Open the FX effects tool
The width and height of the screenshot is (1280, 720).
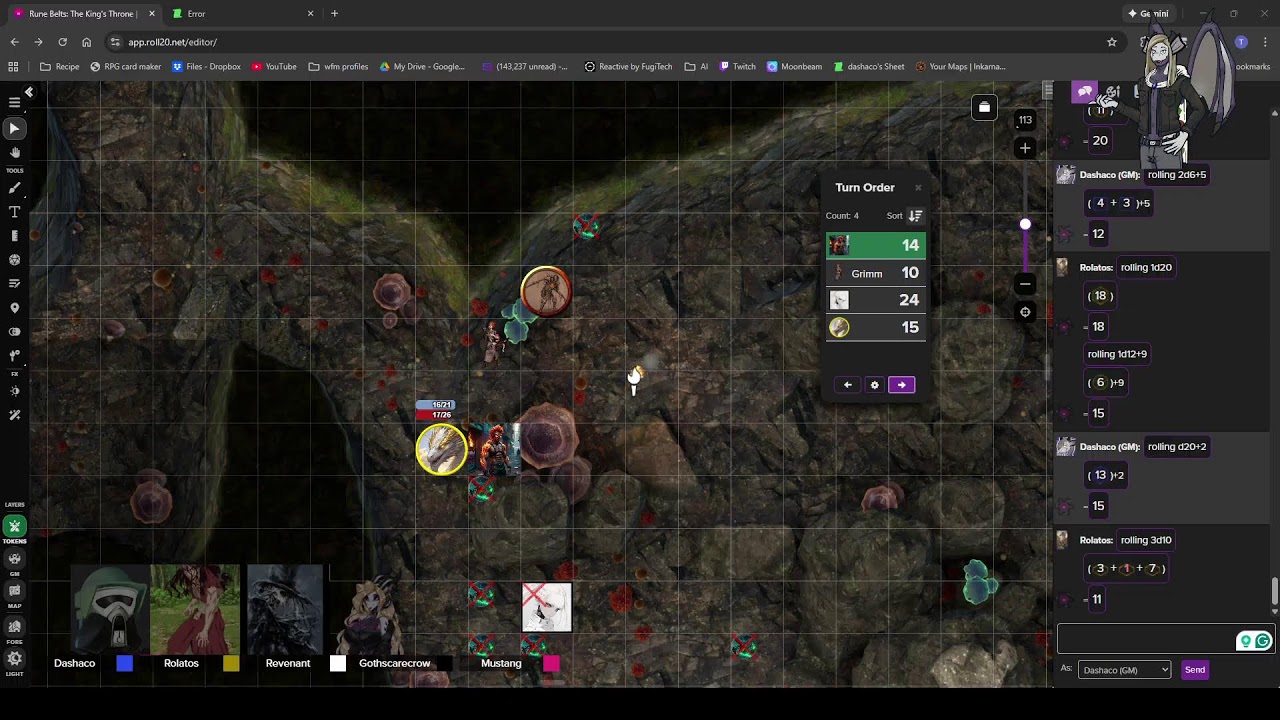[x=14, y=356]
